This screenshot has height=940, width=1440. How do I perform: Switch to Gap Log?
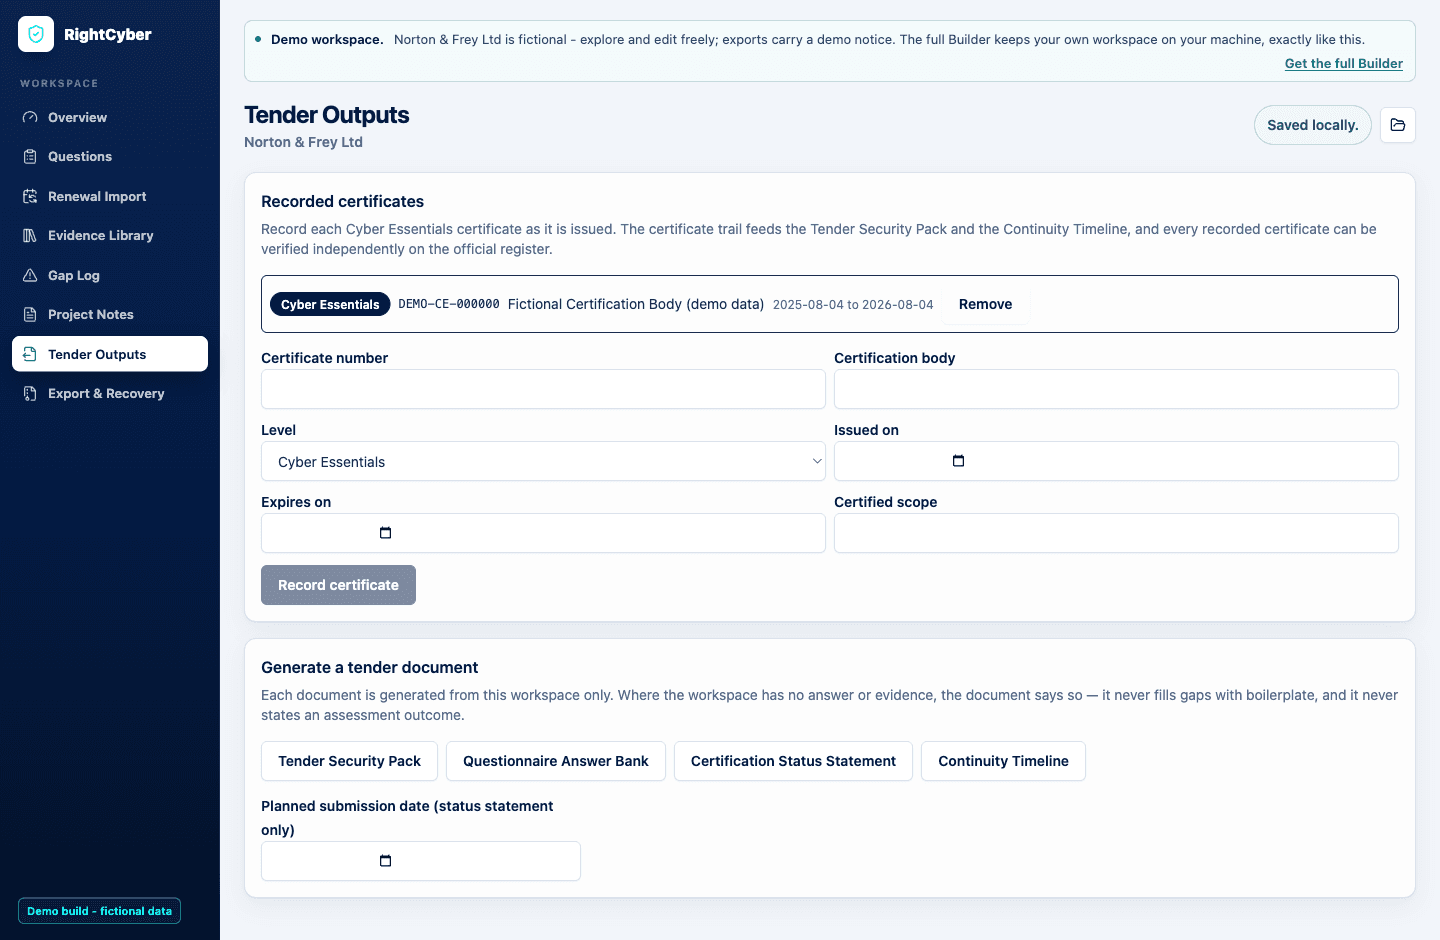[110, 275]
